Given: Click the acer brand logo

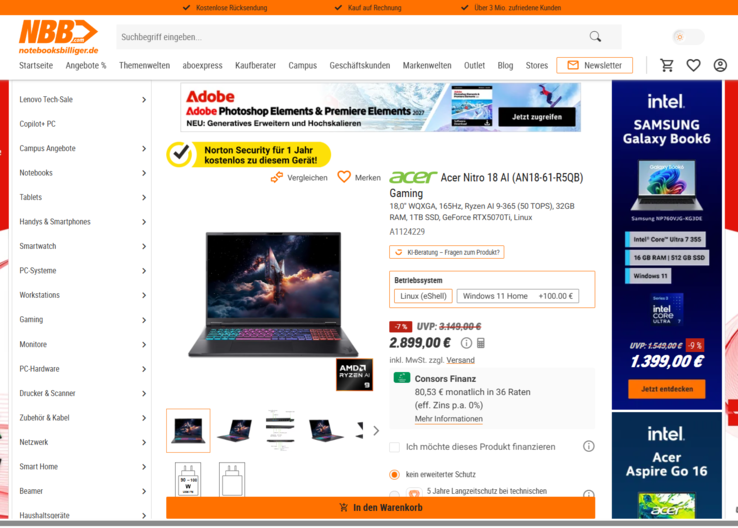Looking at the screenshot, I should (413, 177).
